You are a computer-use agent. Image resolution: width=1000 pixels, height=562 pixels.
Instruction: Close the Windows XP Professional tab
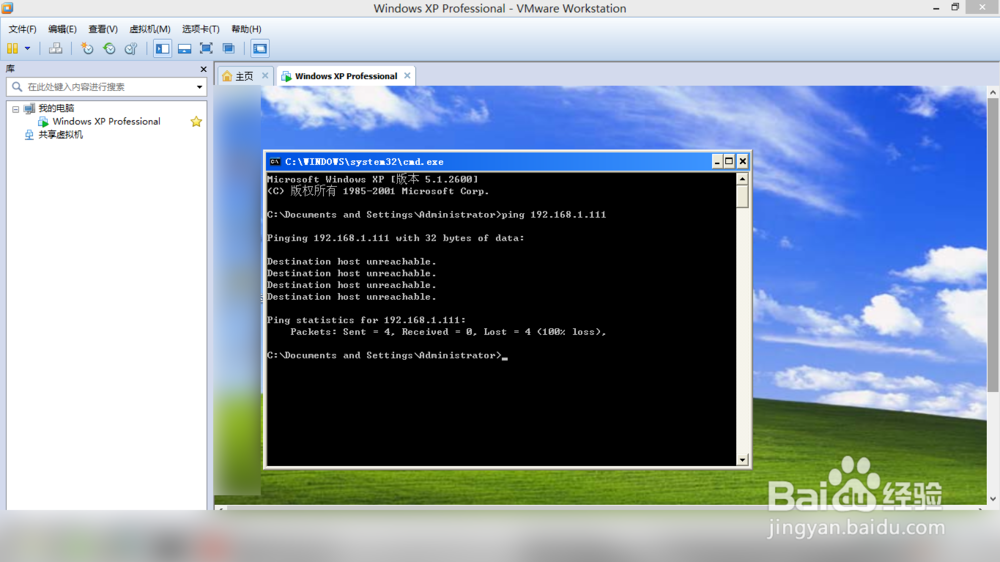point(407,76)
